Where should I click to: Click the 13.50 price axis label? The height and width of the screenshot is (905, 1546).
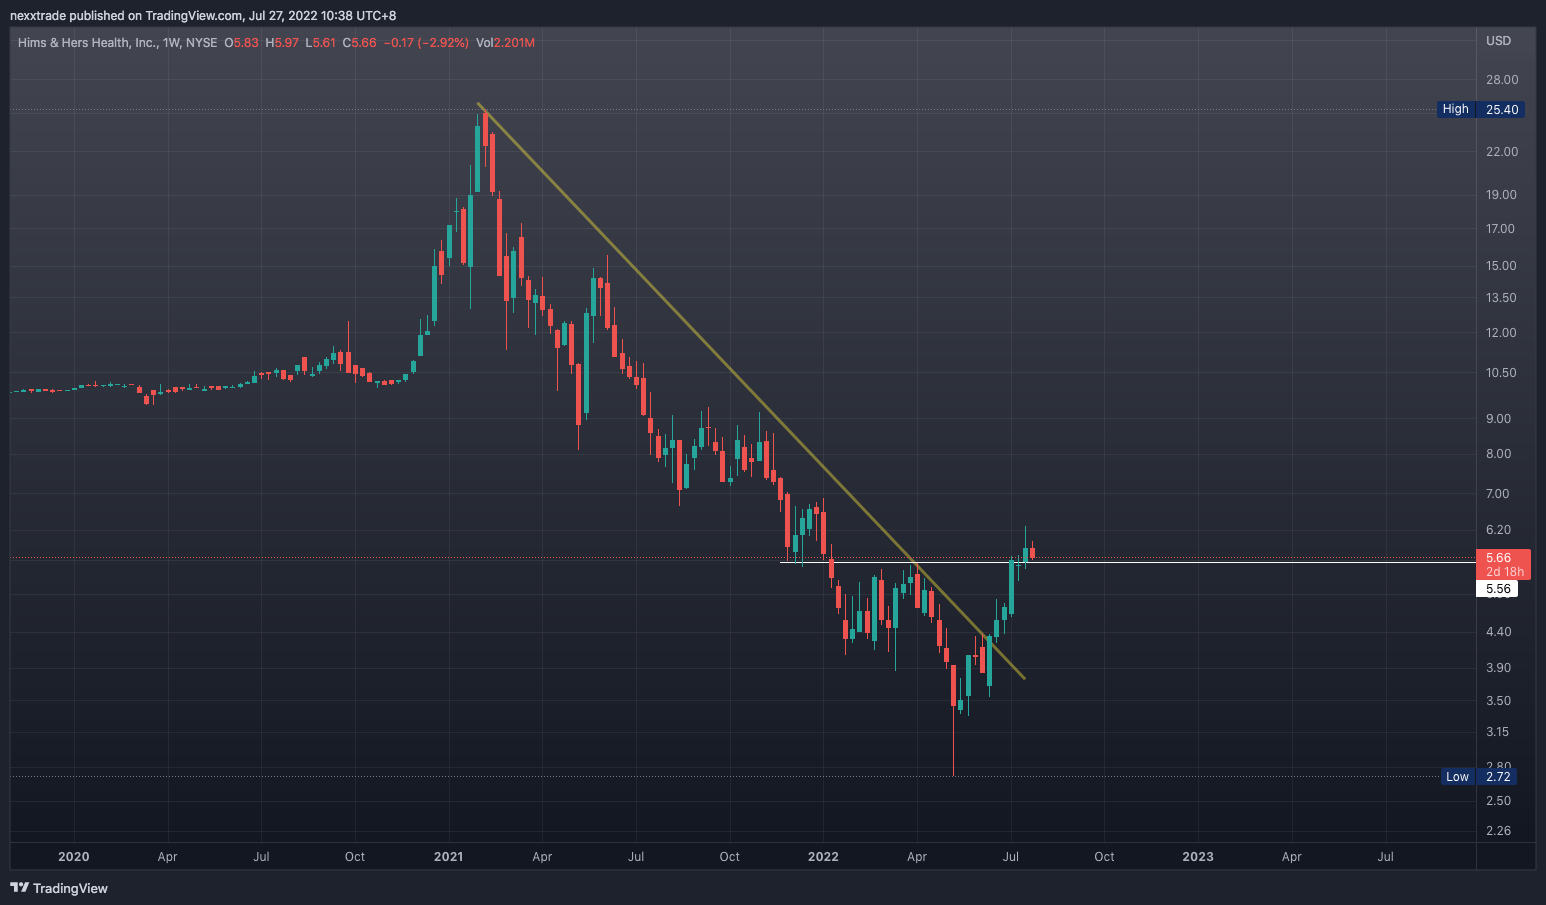pyautogui.click(x=1502, y=298)
